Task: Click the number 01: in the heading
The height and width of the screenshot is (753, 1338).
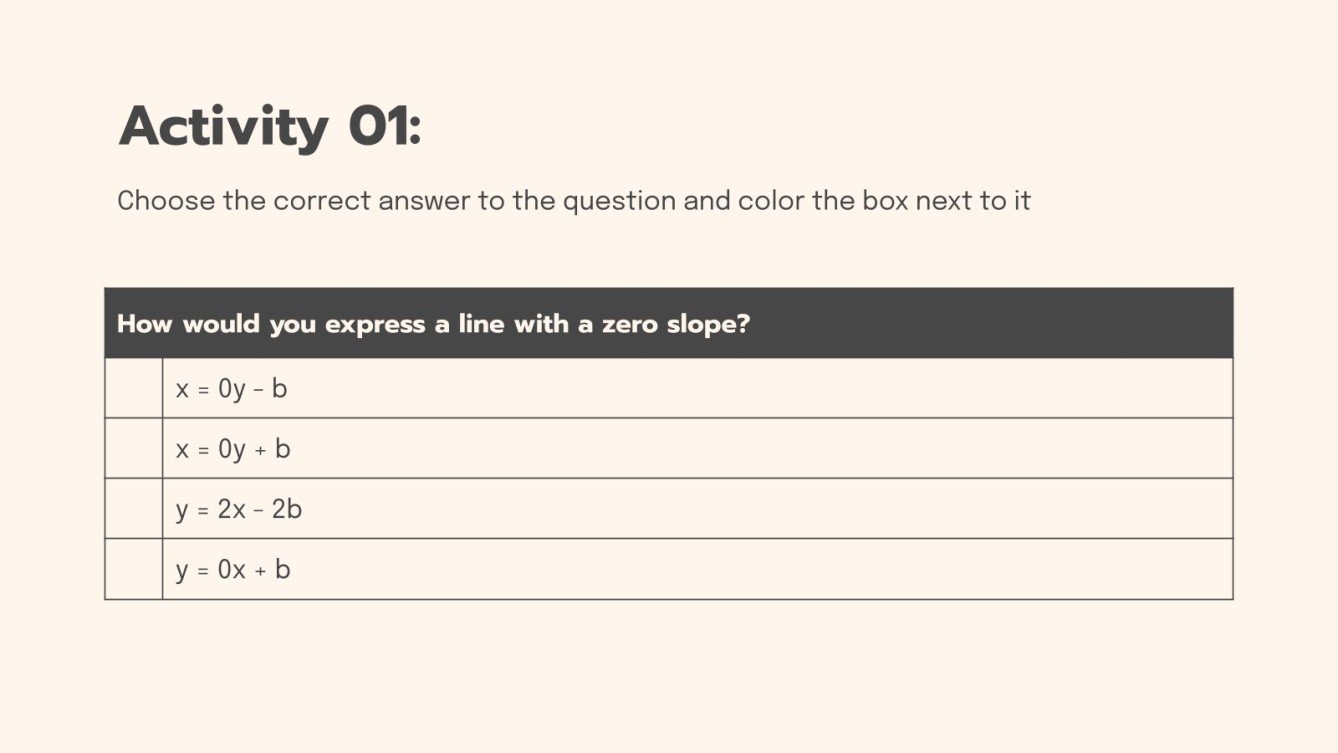Action: click(385, 127)
